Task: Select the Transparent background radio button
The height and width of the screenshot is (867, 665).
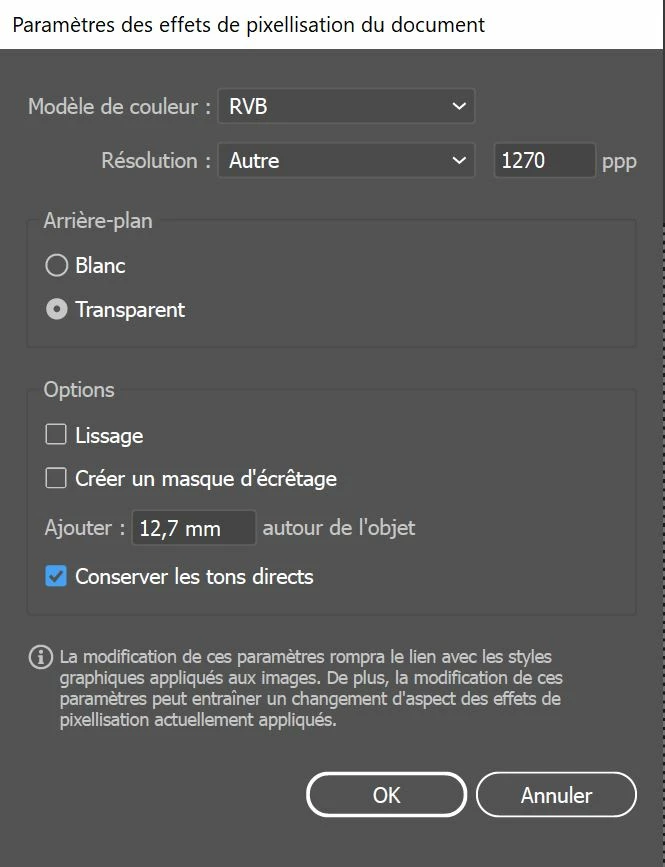Action: coord(56,309)
